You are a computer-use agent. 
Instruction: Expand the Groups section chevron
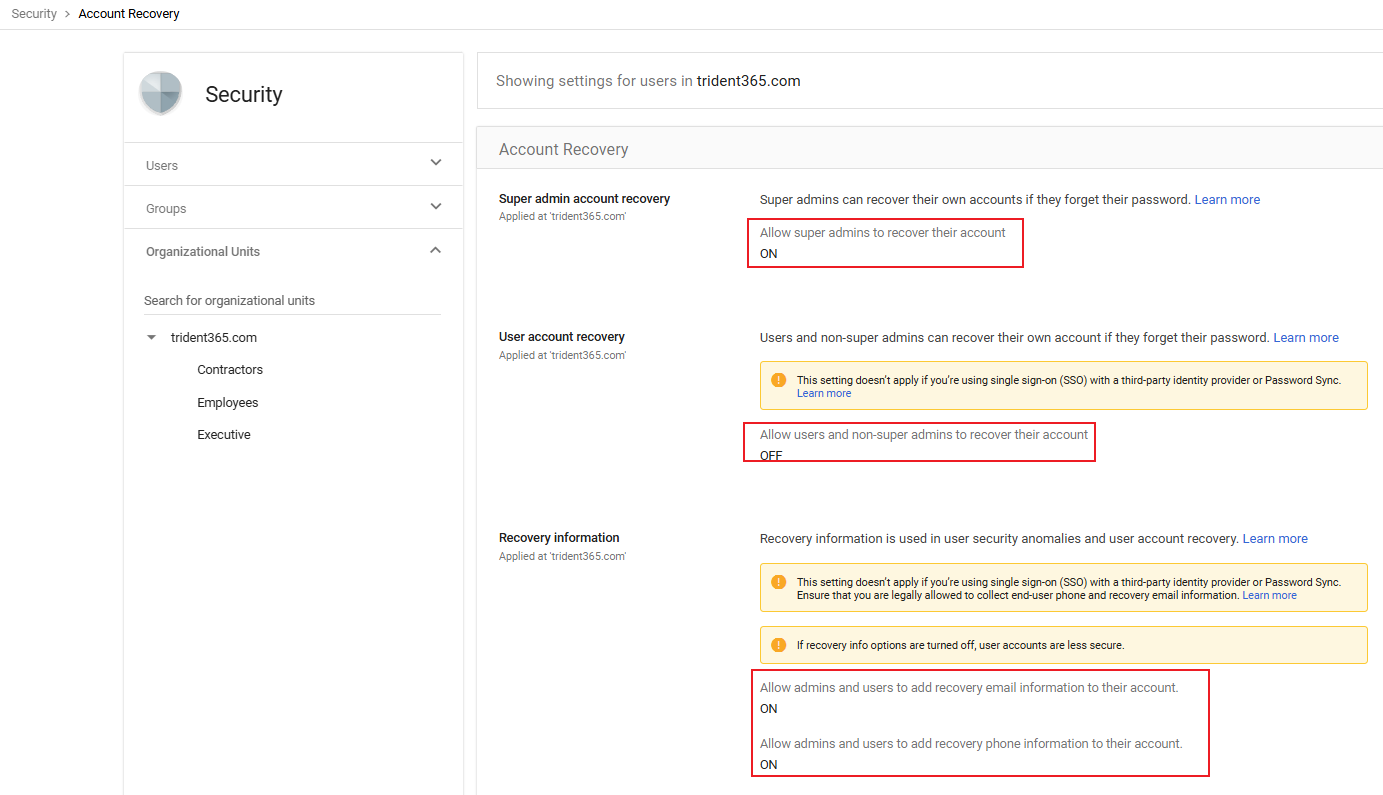pos(435,206)
